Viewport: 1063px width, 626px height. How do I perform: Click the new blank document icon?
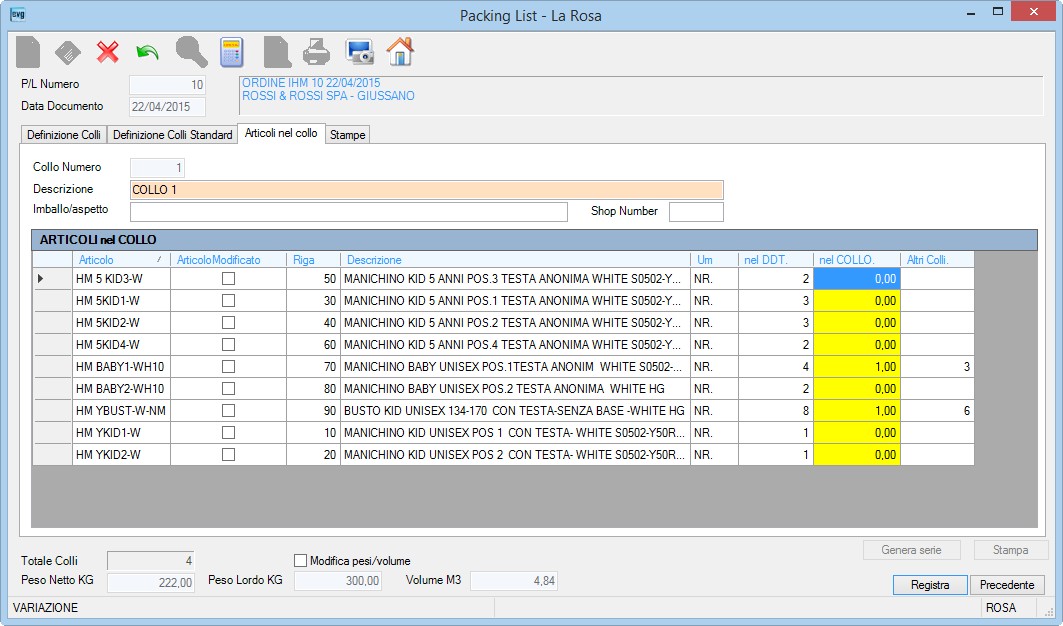(x=28, y=52)
